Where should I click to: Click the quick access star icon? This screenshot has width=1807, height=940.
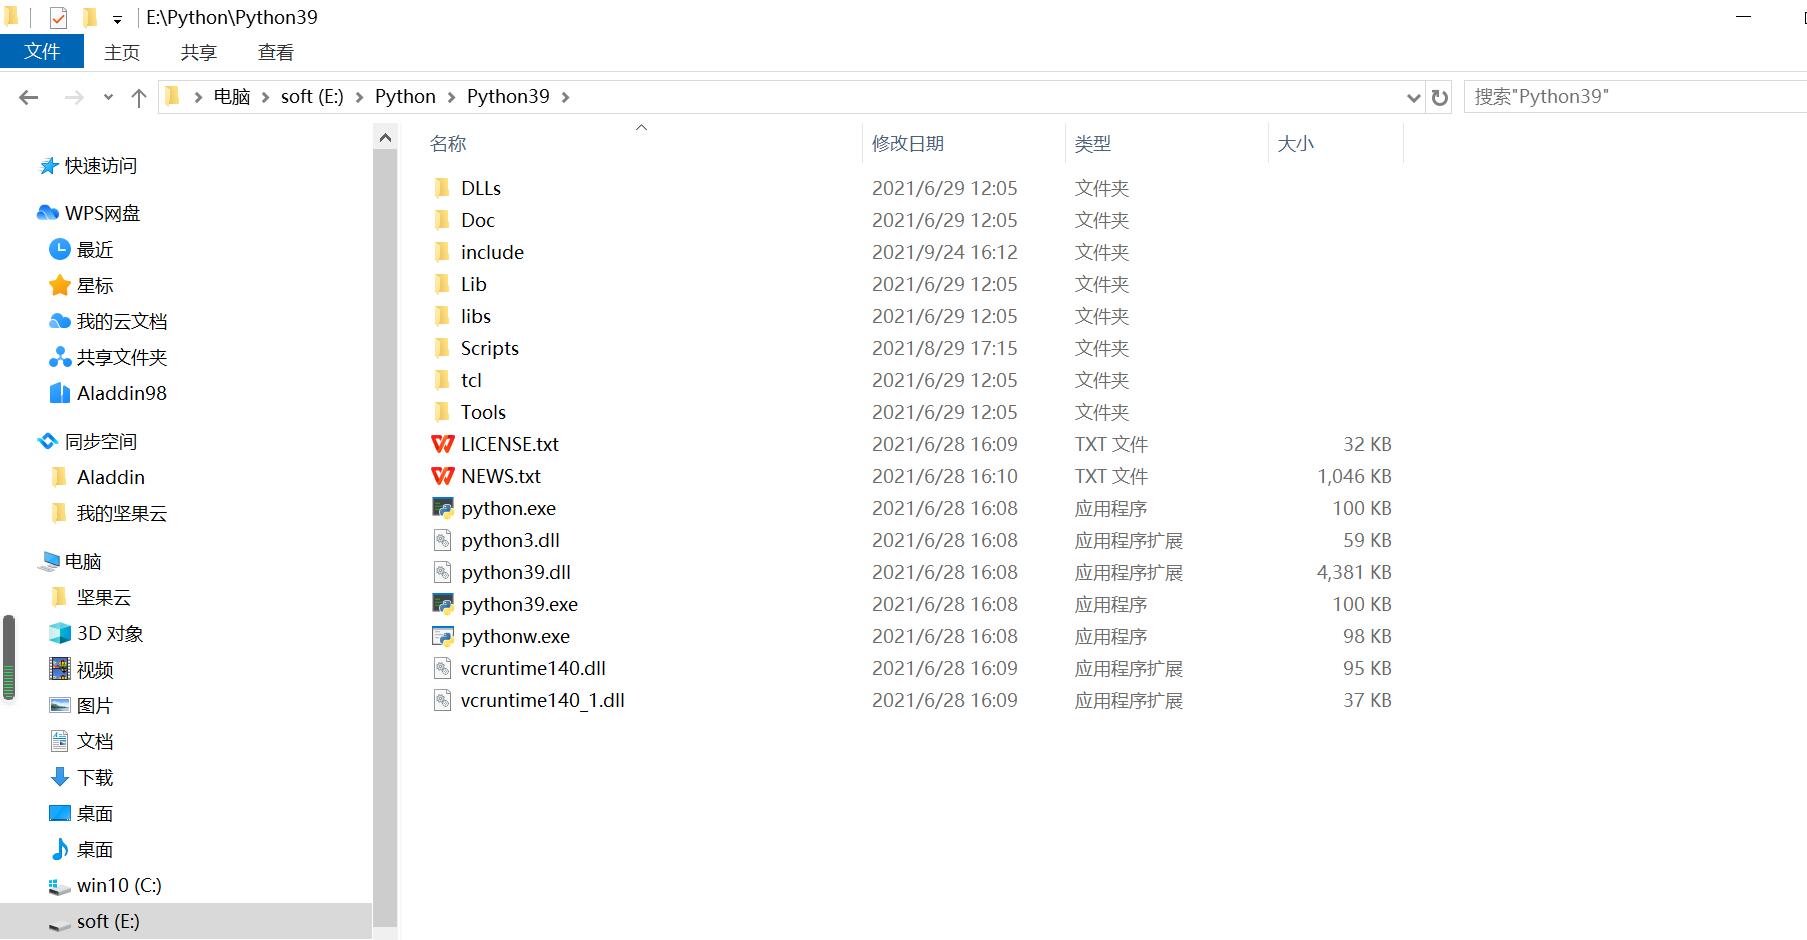click(48, 166)
